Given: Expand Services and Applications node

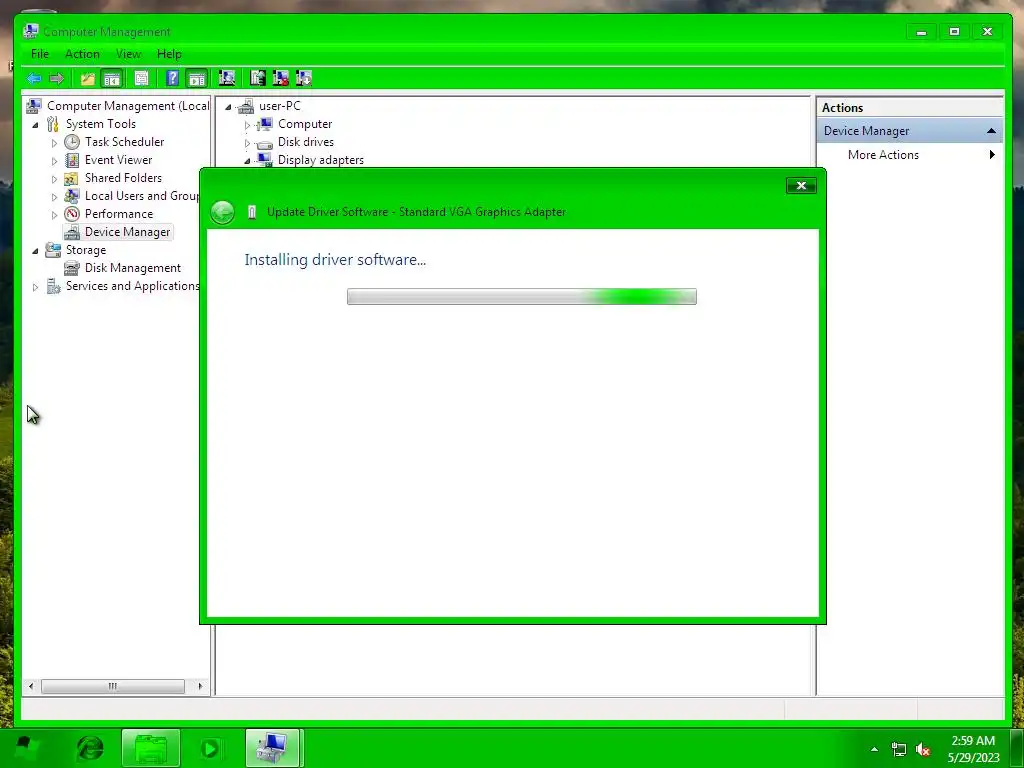Looking at the screenshot, I should coord(35,287).
